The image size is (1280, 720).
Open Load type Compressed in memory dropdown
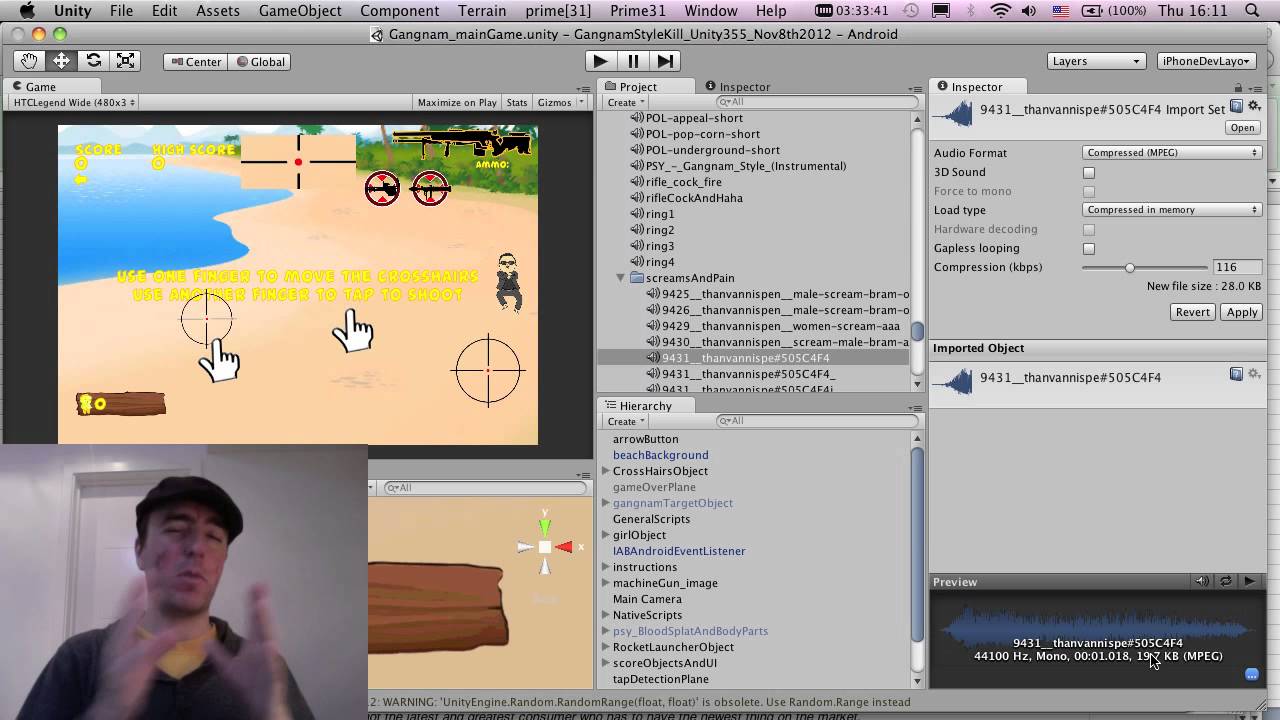coord(1172,210)
